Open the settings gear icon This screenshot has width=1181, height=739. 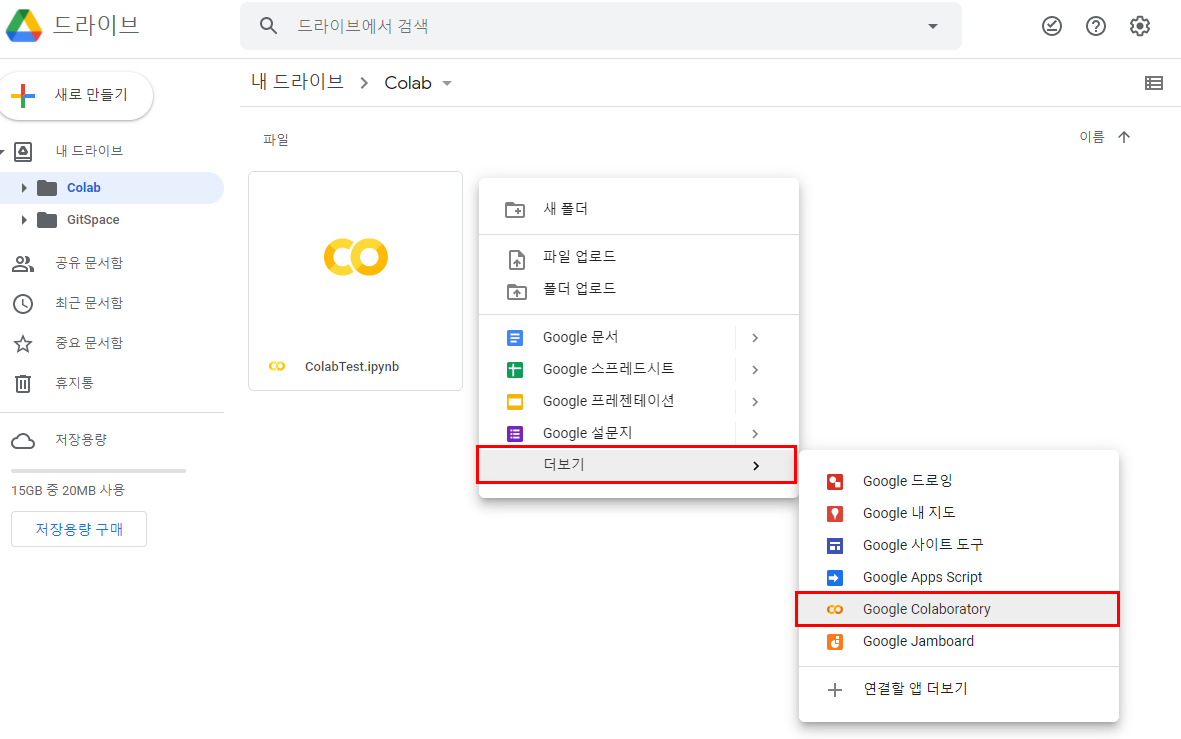pyautogui.click(x=1140, y=26)
